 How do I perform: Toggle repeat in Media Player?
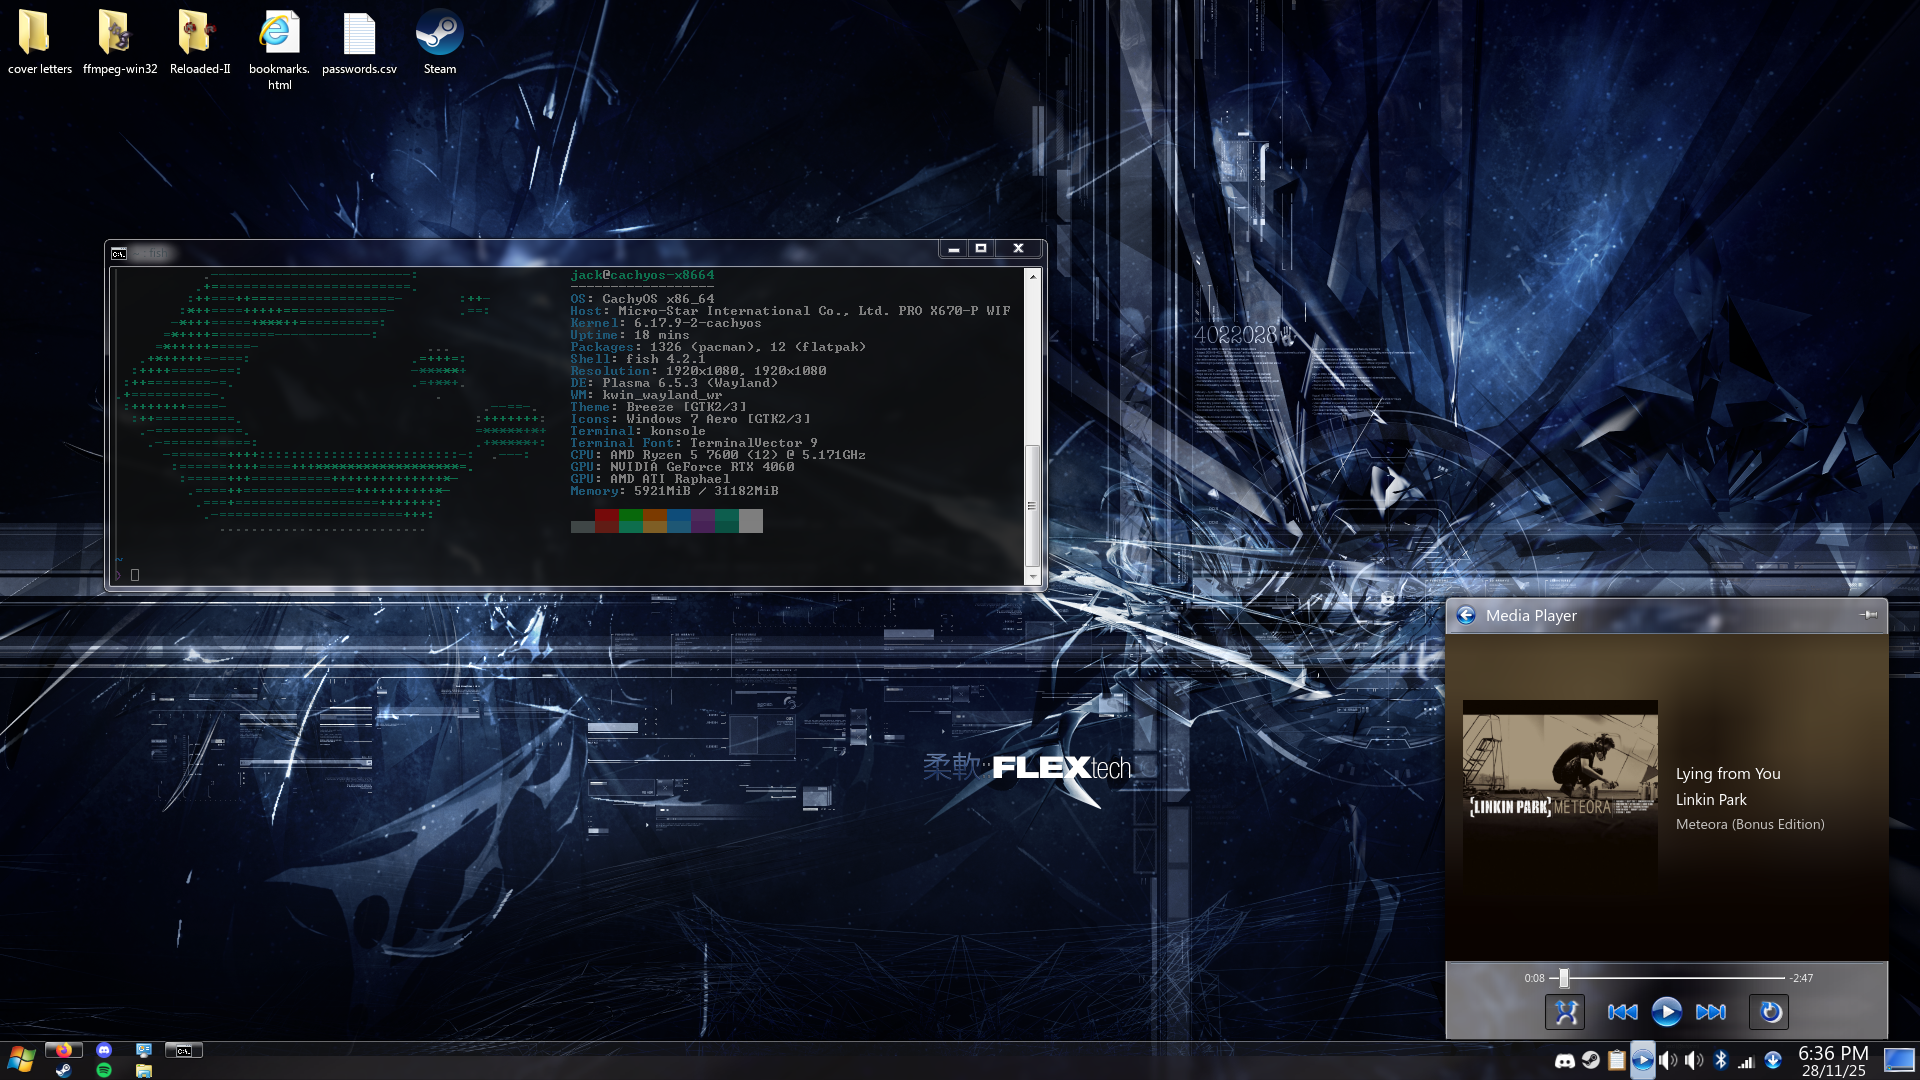point(1770,1012)
